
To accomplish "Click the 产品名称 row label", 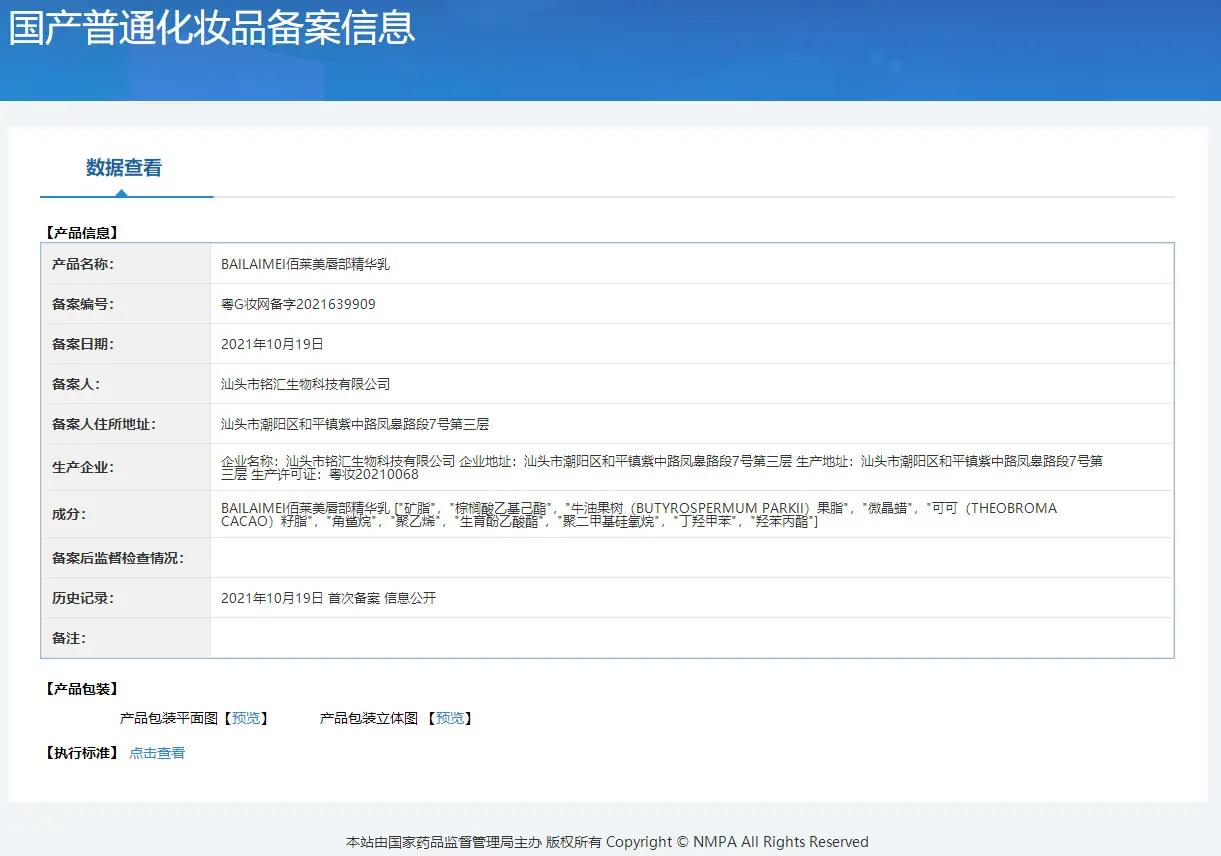I will [83, 264].
